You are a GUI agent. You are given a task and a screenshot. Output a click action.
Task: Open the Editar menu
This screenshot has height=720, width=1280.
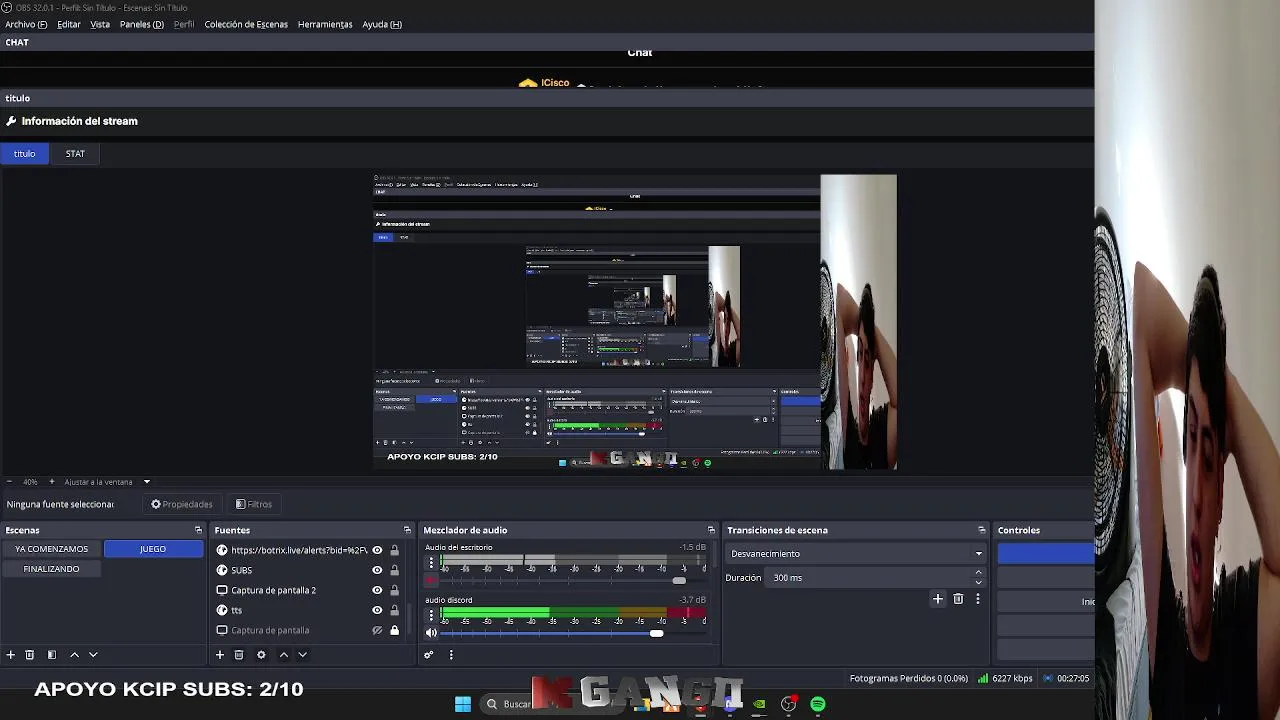tap(69, 24)
